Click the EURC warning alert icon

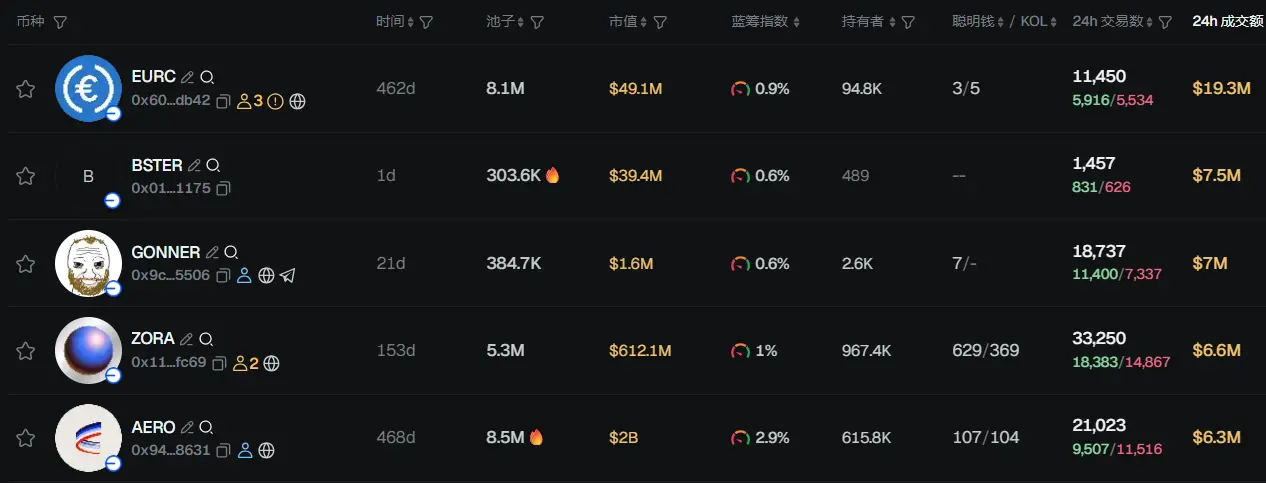tap(276, 101)
